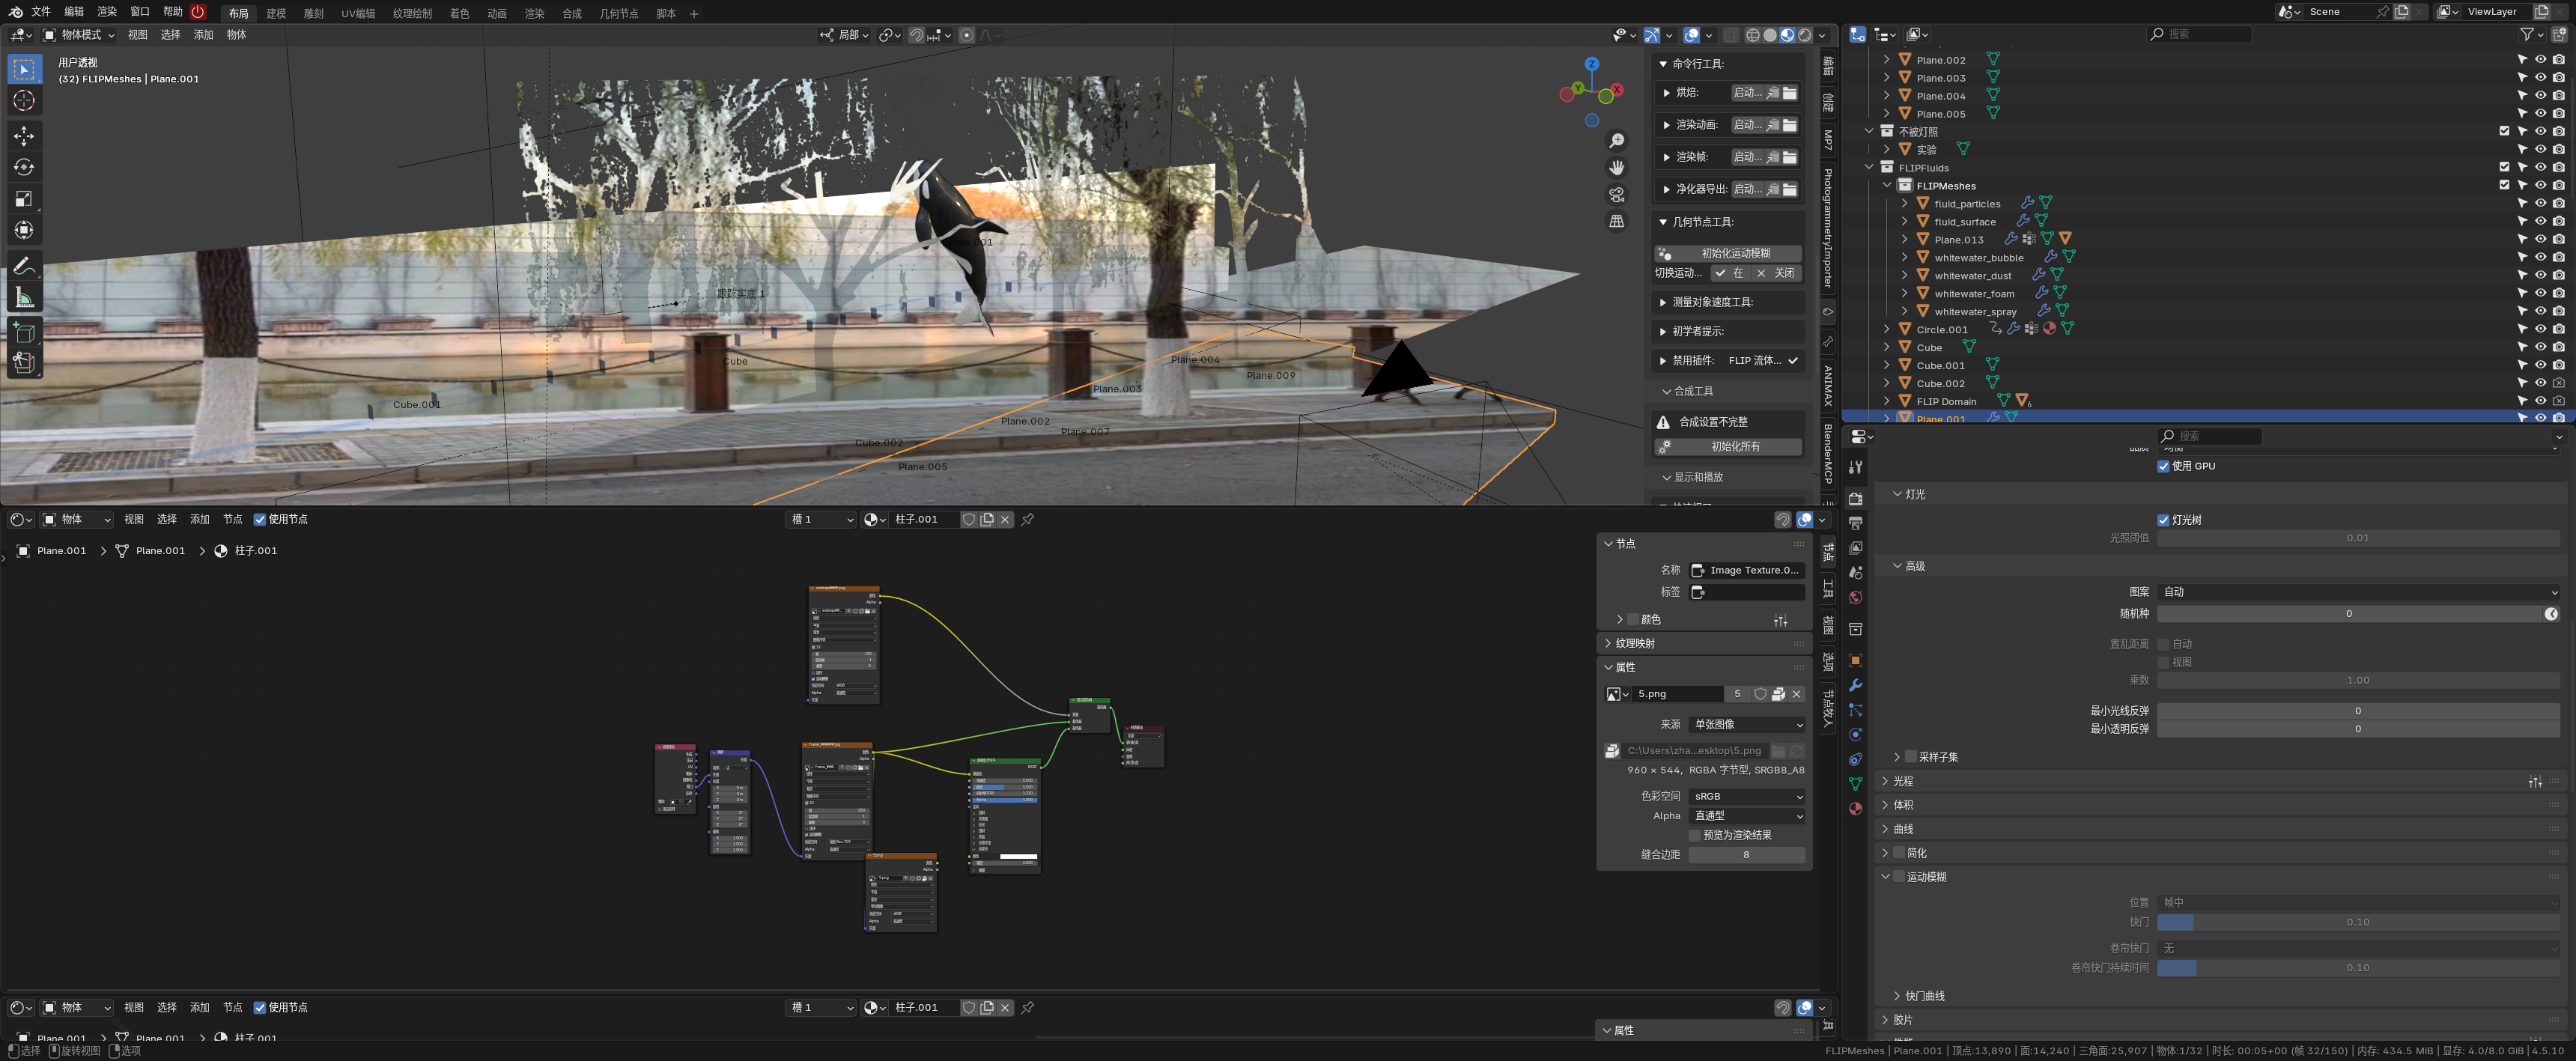Open the 物体模式 mode dropdown
Image resolution: width=2576 pixels, height=1061 pixels.
point(79,35)
